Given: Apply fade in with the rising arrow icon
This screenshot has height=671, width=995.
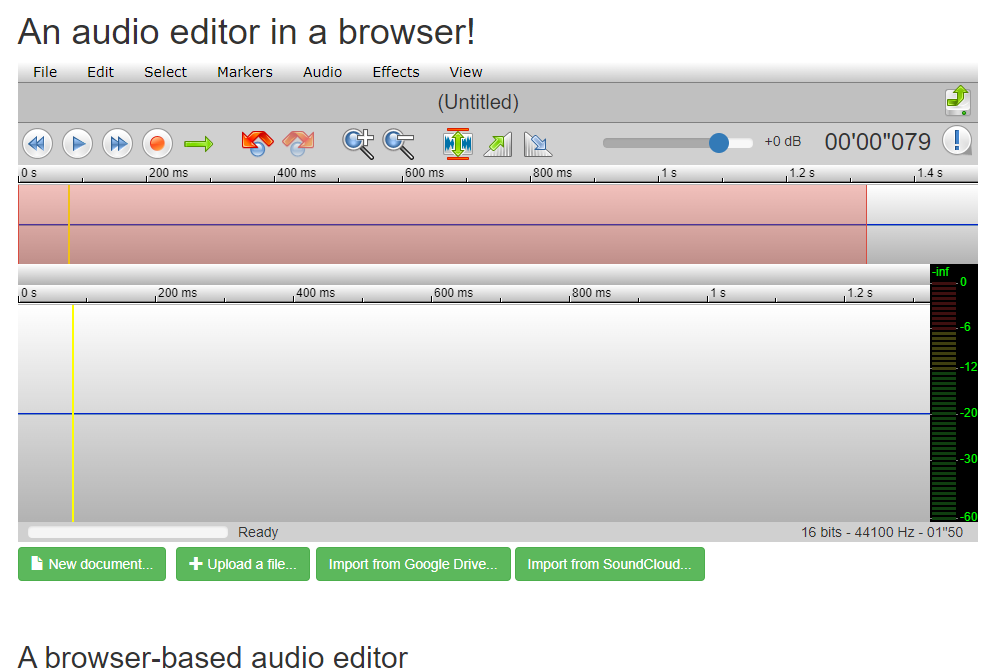Looking at the screenshot, I should (498, 144).
